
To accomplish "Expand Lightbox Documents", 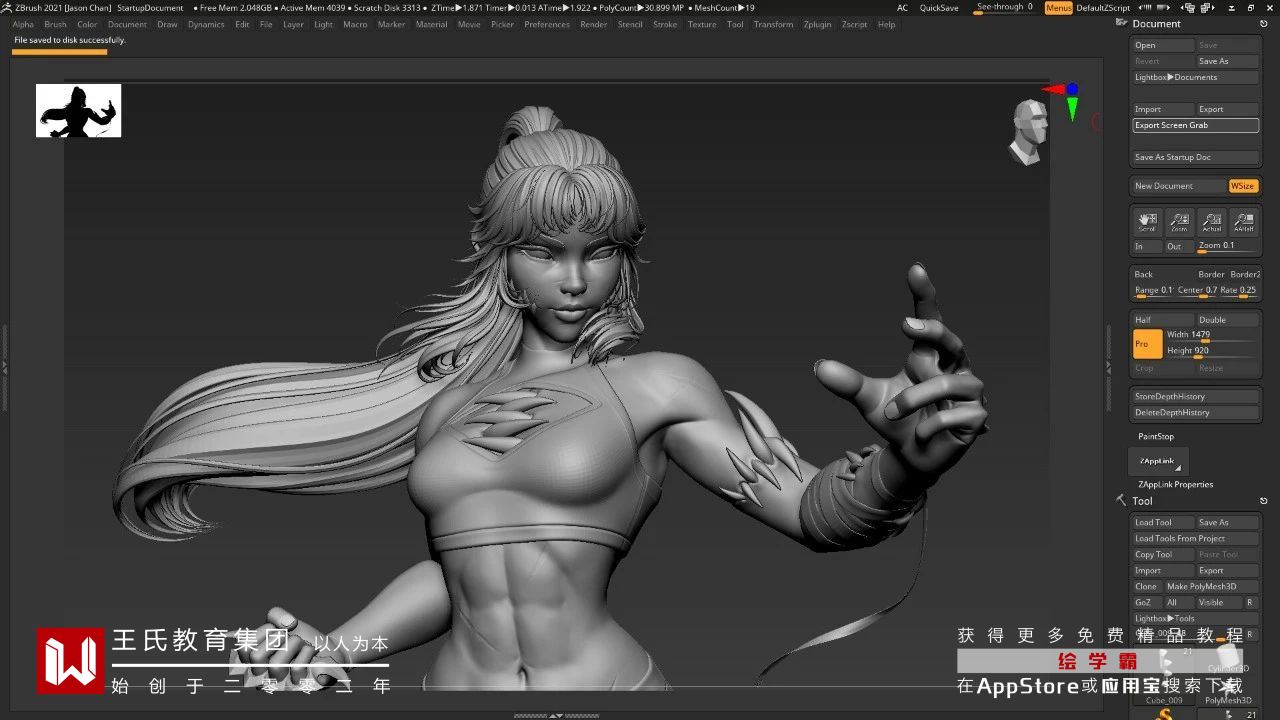I will pos(1195,77).
